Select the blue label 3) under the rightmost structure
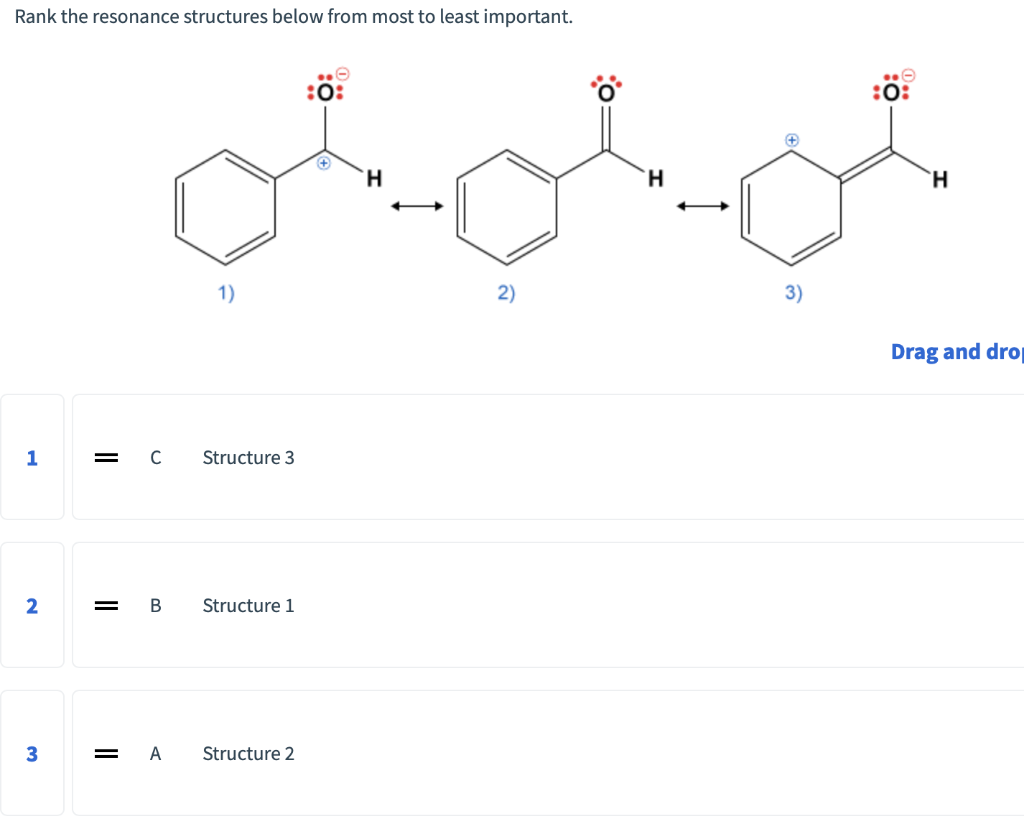Screen dimensions: 1024x819 point(793,293)
